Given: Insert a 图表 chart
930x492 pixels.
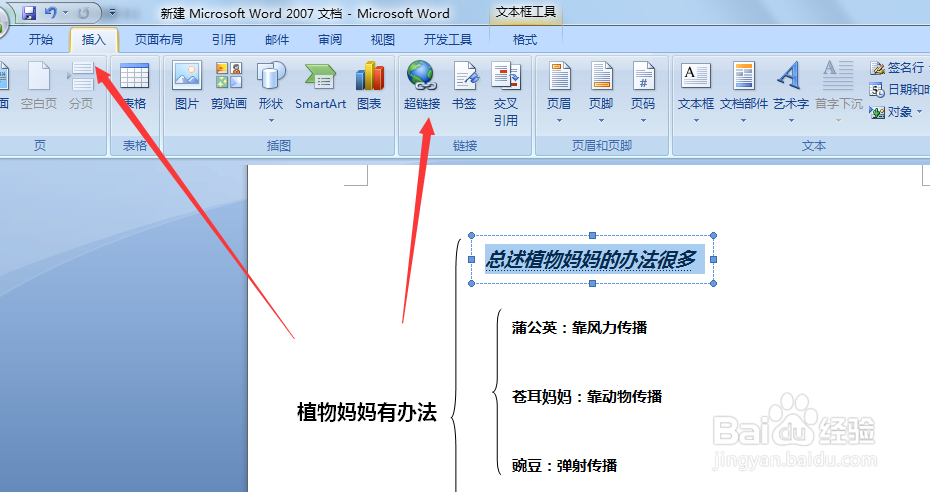Looking at the screenshot, I should pos(370,86).
